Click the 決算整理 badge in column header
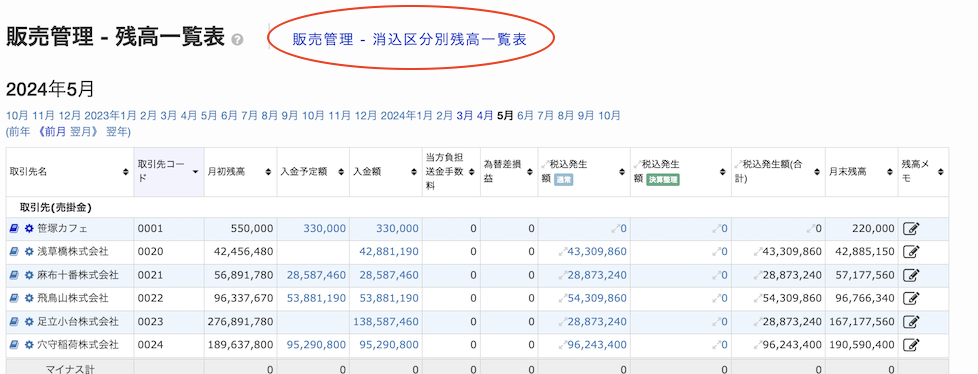This screenshot has height=374, width=978. coord(663,180)
